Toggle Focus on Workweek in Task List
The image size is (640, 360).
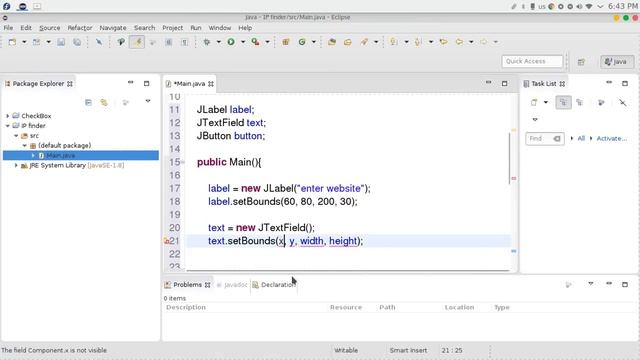click(x=601, y=102)
